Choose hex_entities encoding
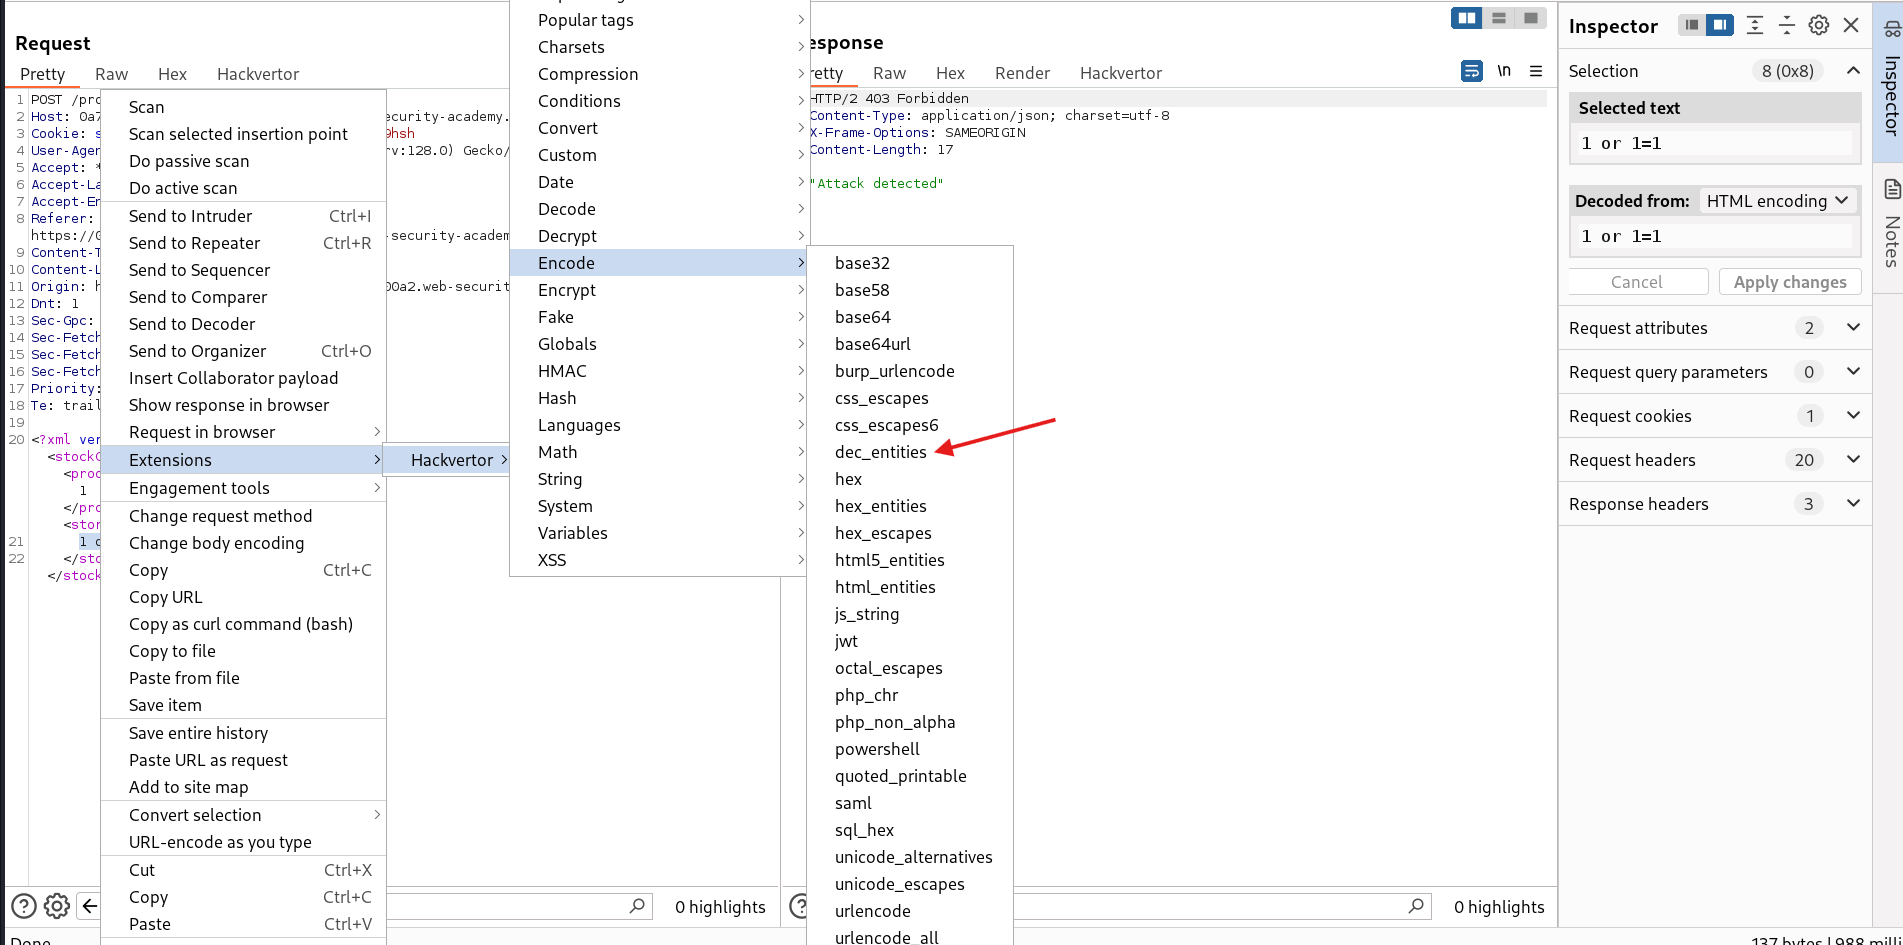 (x=910, y=506)
